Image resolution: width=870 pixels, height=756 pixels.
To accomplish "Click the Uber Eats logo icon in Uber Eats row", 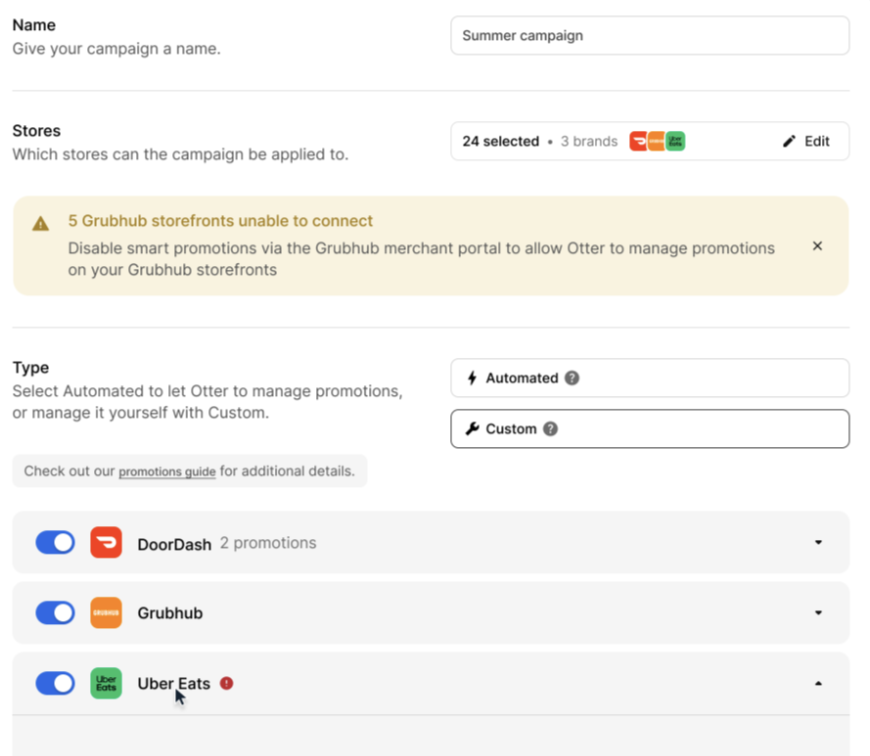I will coord(106,683).
